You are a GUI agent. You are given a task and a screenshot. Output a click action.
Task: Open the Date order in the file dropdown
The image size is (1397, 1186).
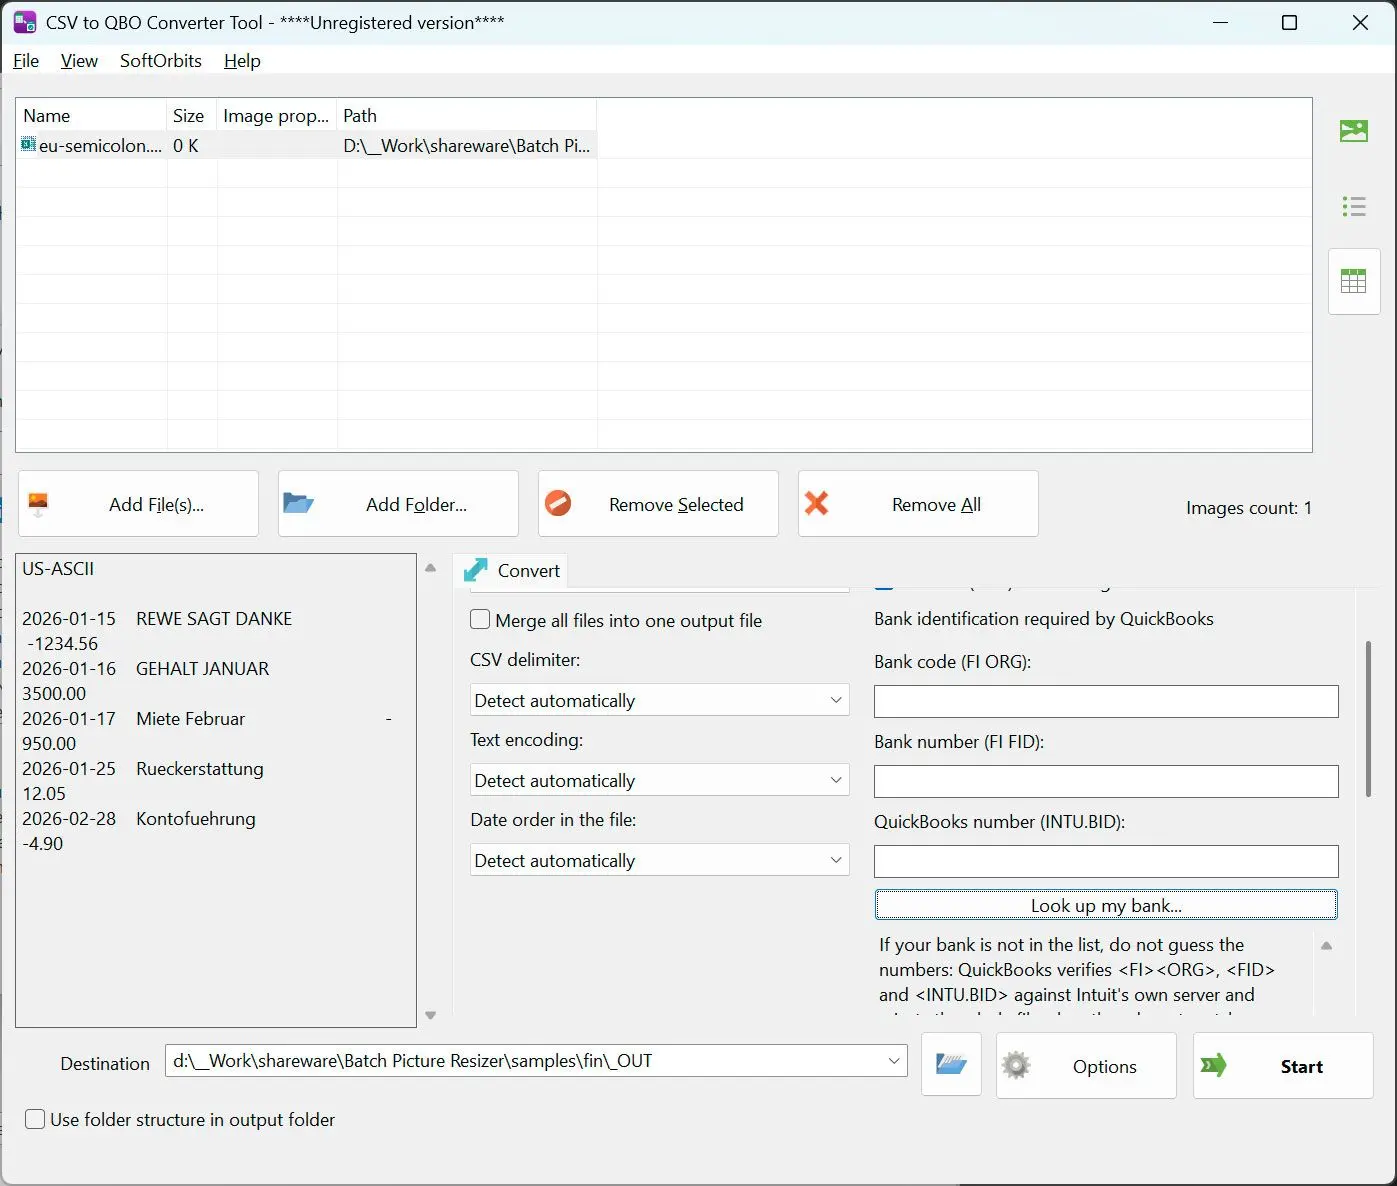coord(659,860)
